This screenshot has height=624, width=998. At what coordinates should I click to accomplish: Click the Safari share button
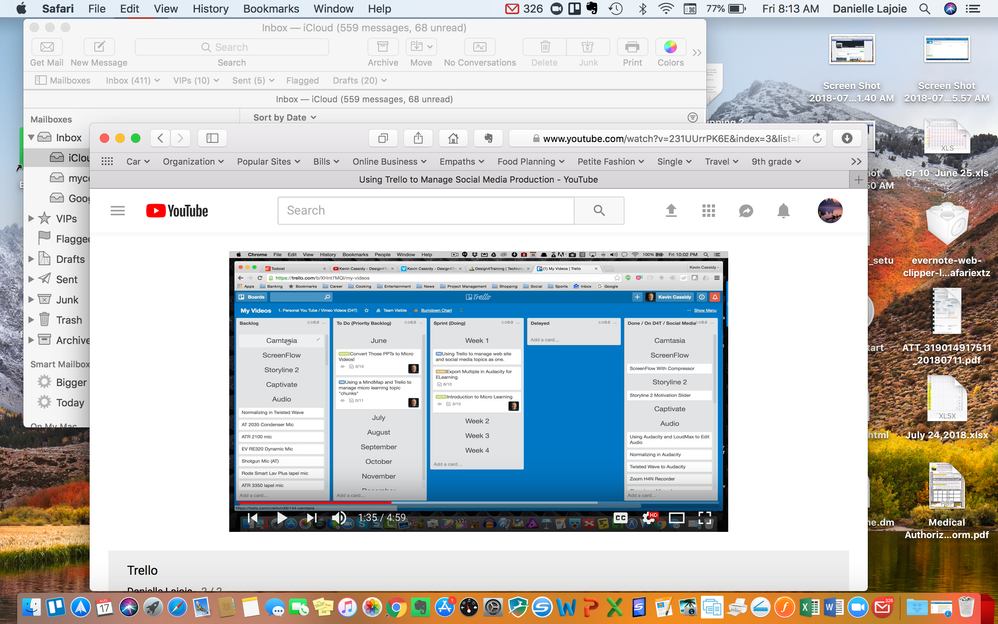click(418, 138)
